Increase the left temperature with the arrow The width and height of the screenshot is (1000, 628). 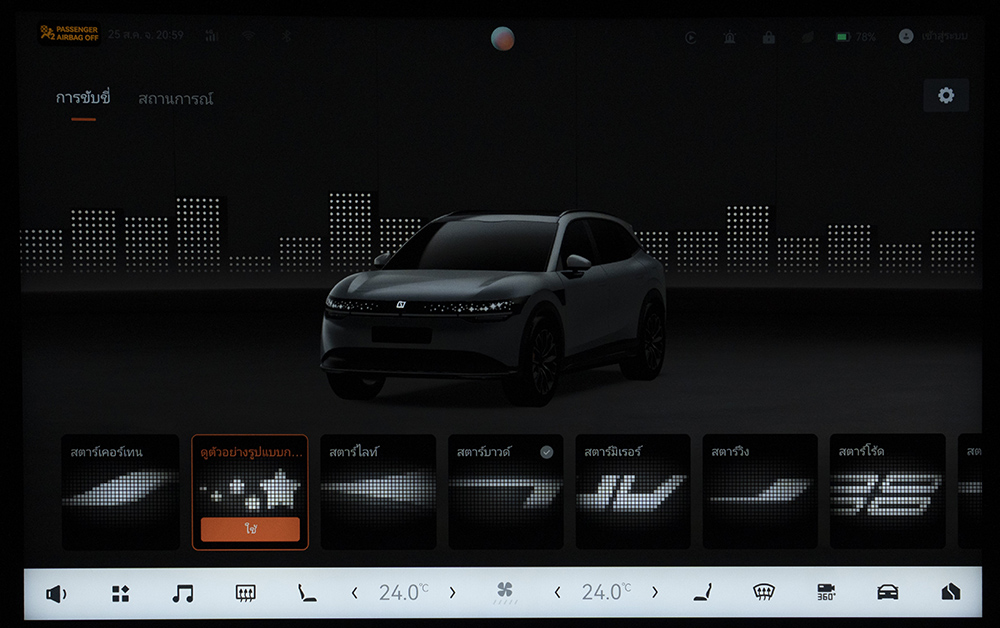[x=452, y=593]
